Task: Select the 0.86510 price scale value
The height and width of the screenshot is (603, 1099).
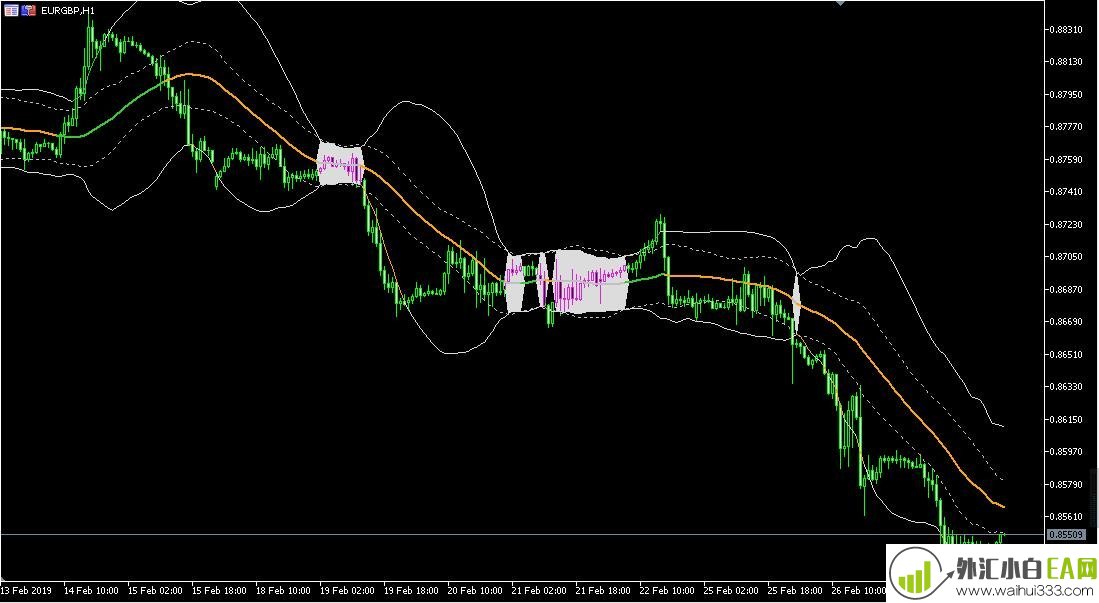Action: point(1066,354)
